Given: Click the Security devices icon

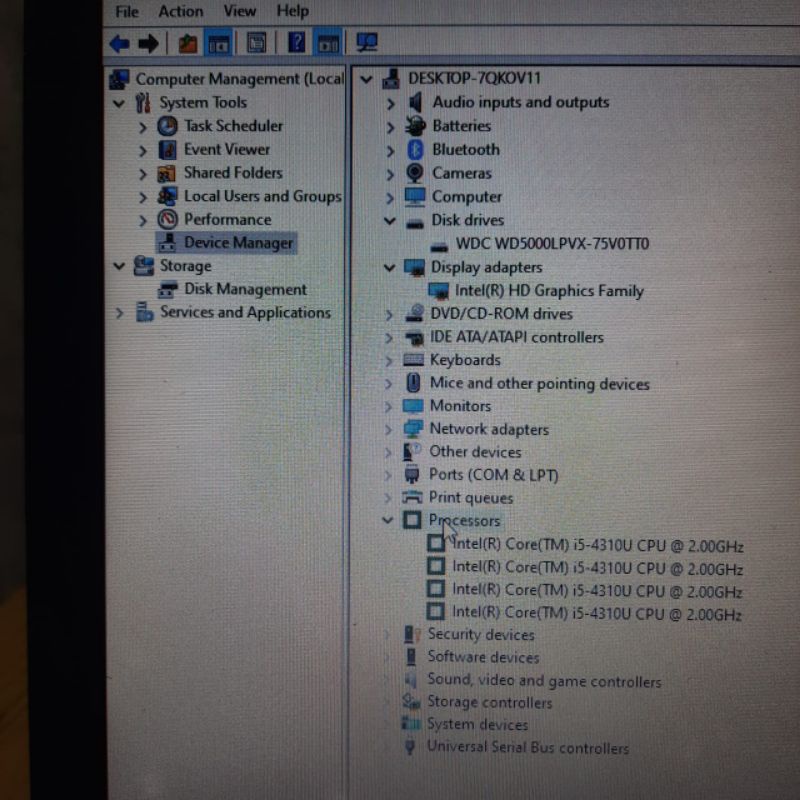Looking at the screenshot, I should [411, 634].
